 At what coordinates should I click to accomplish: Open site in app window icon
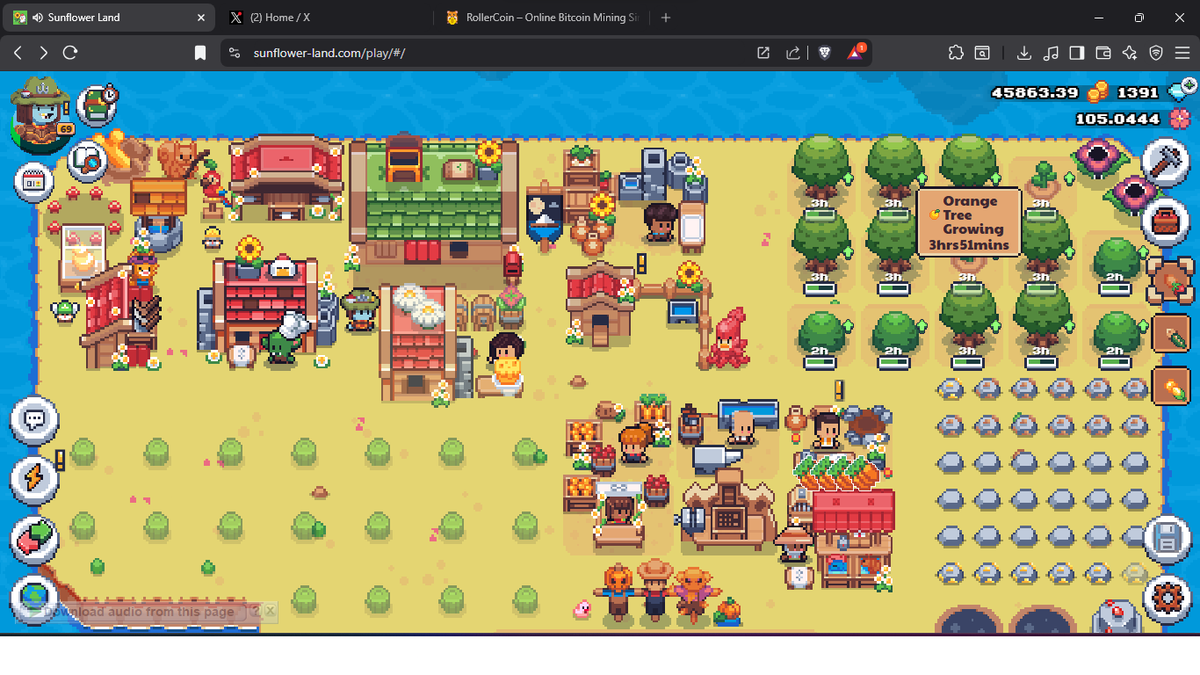pos(764,52)
